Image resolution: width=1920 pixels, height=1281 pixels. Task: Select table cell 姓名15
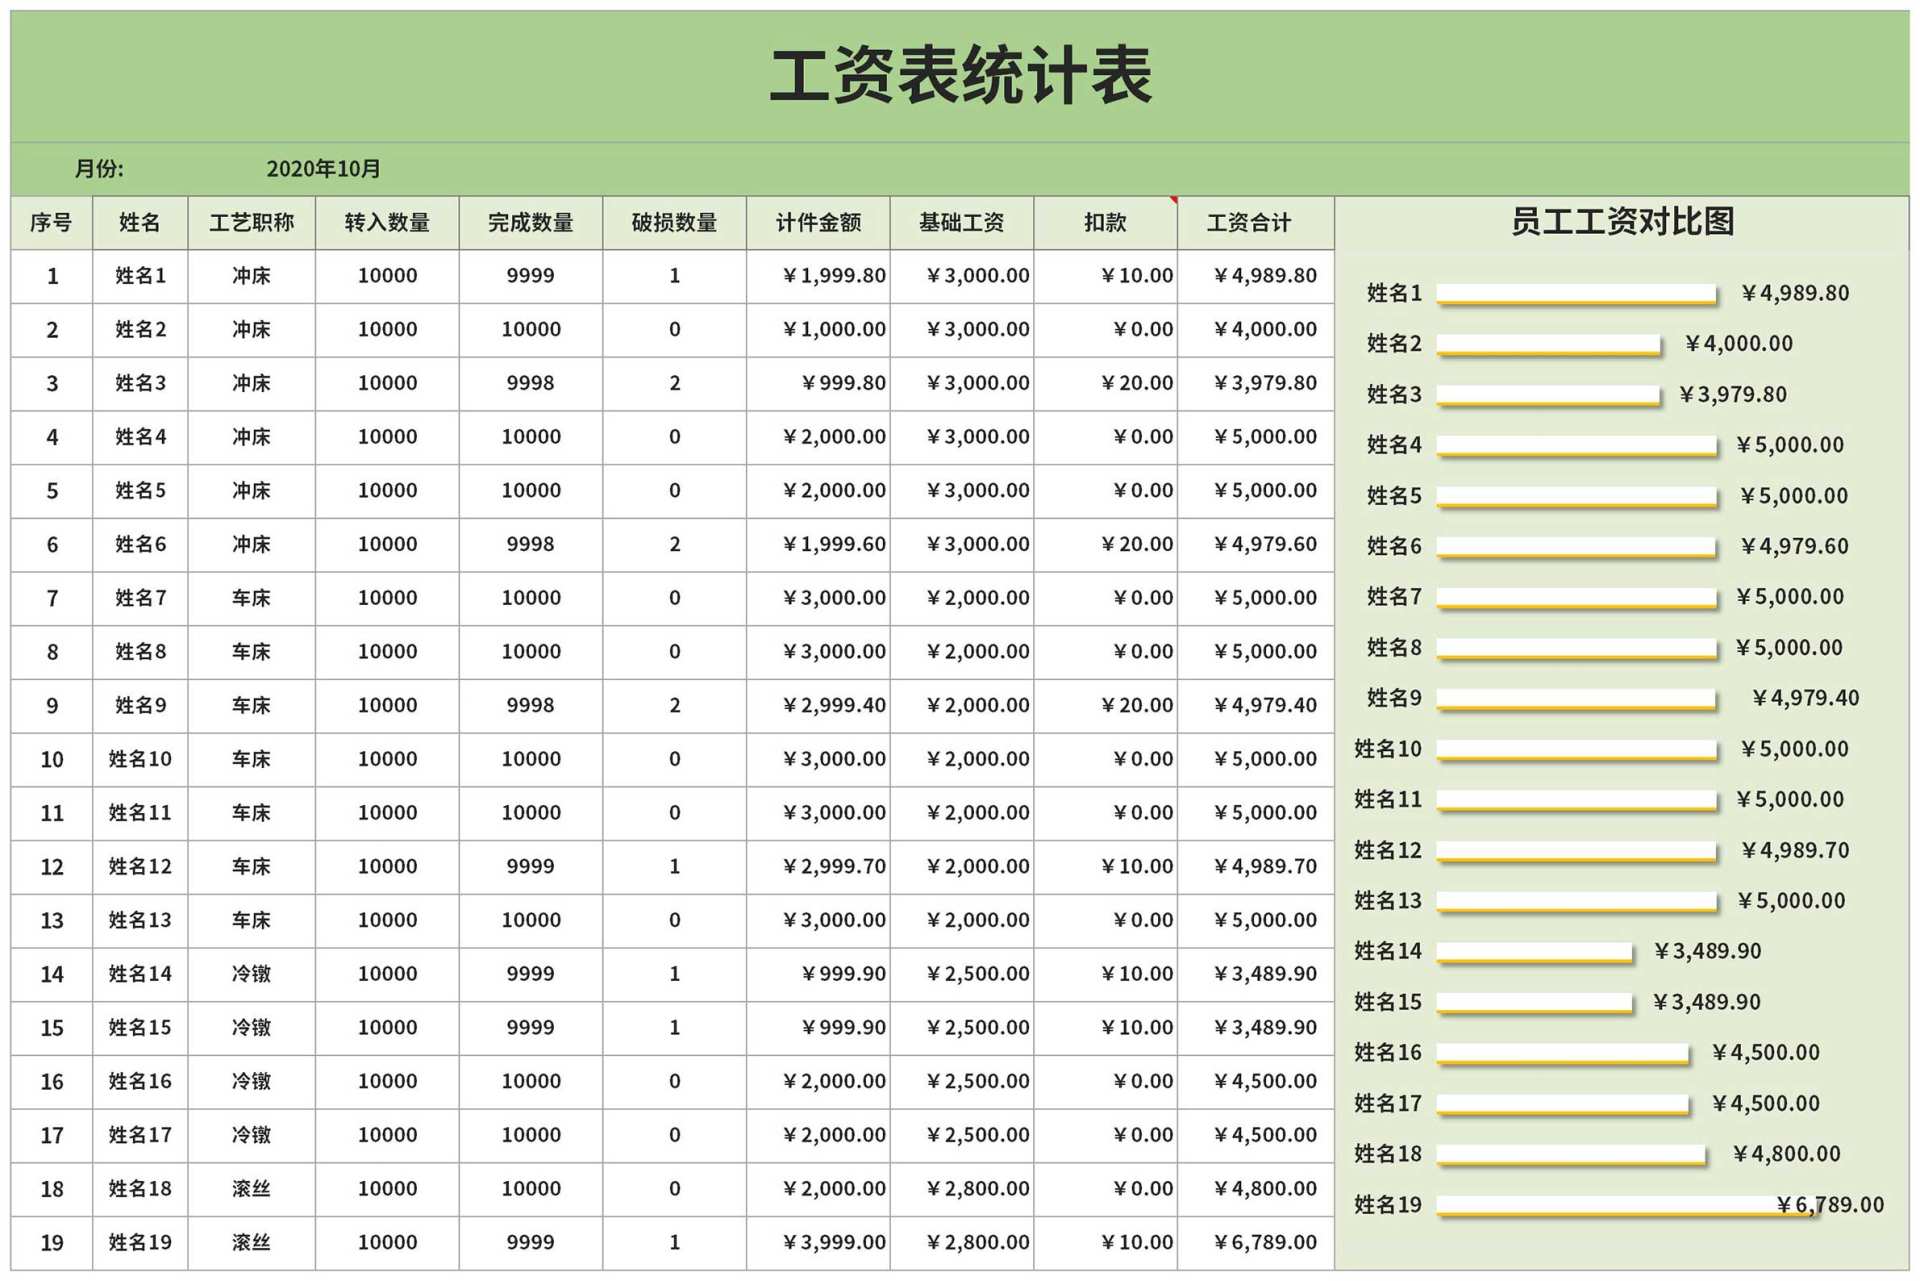140,1028
